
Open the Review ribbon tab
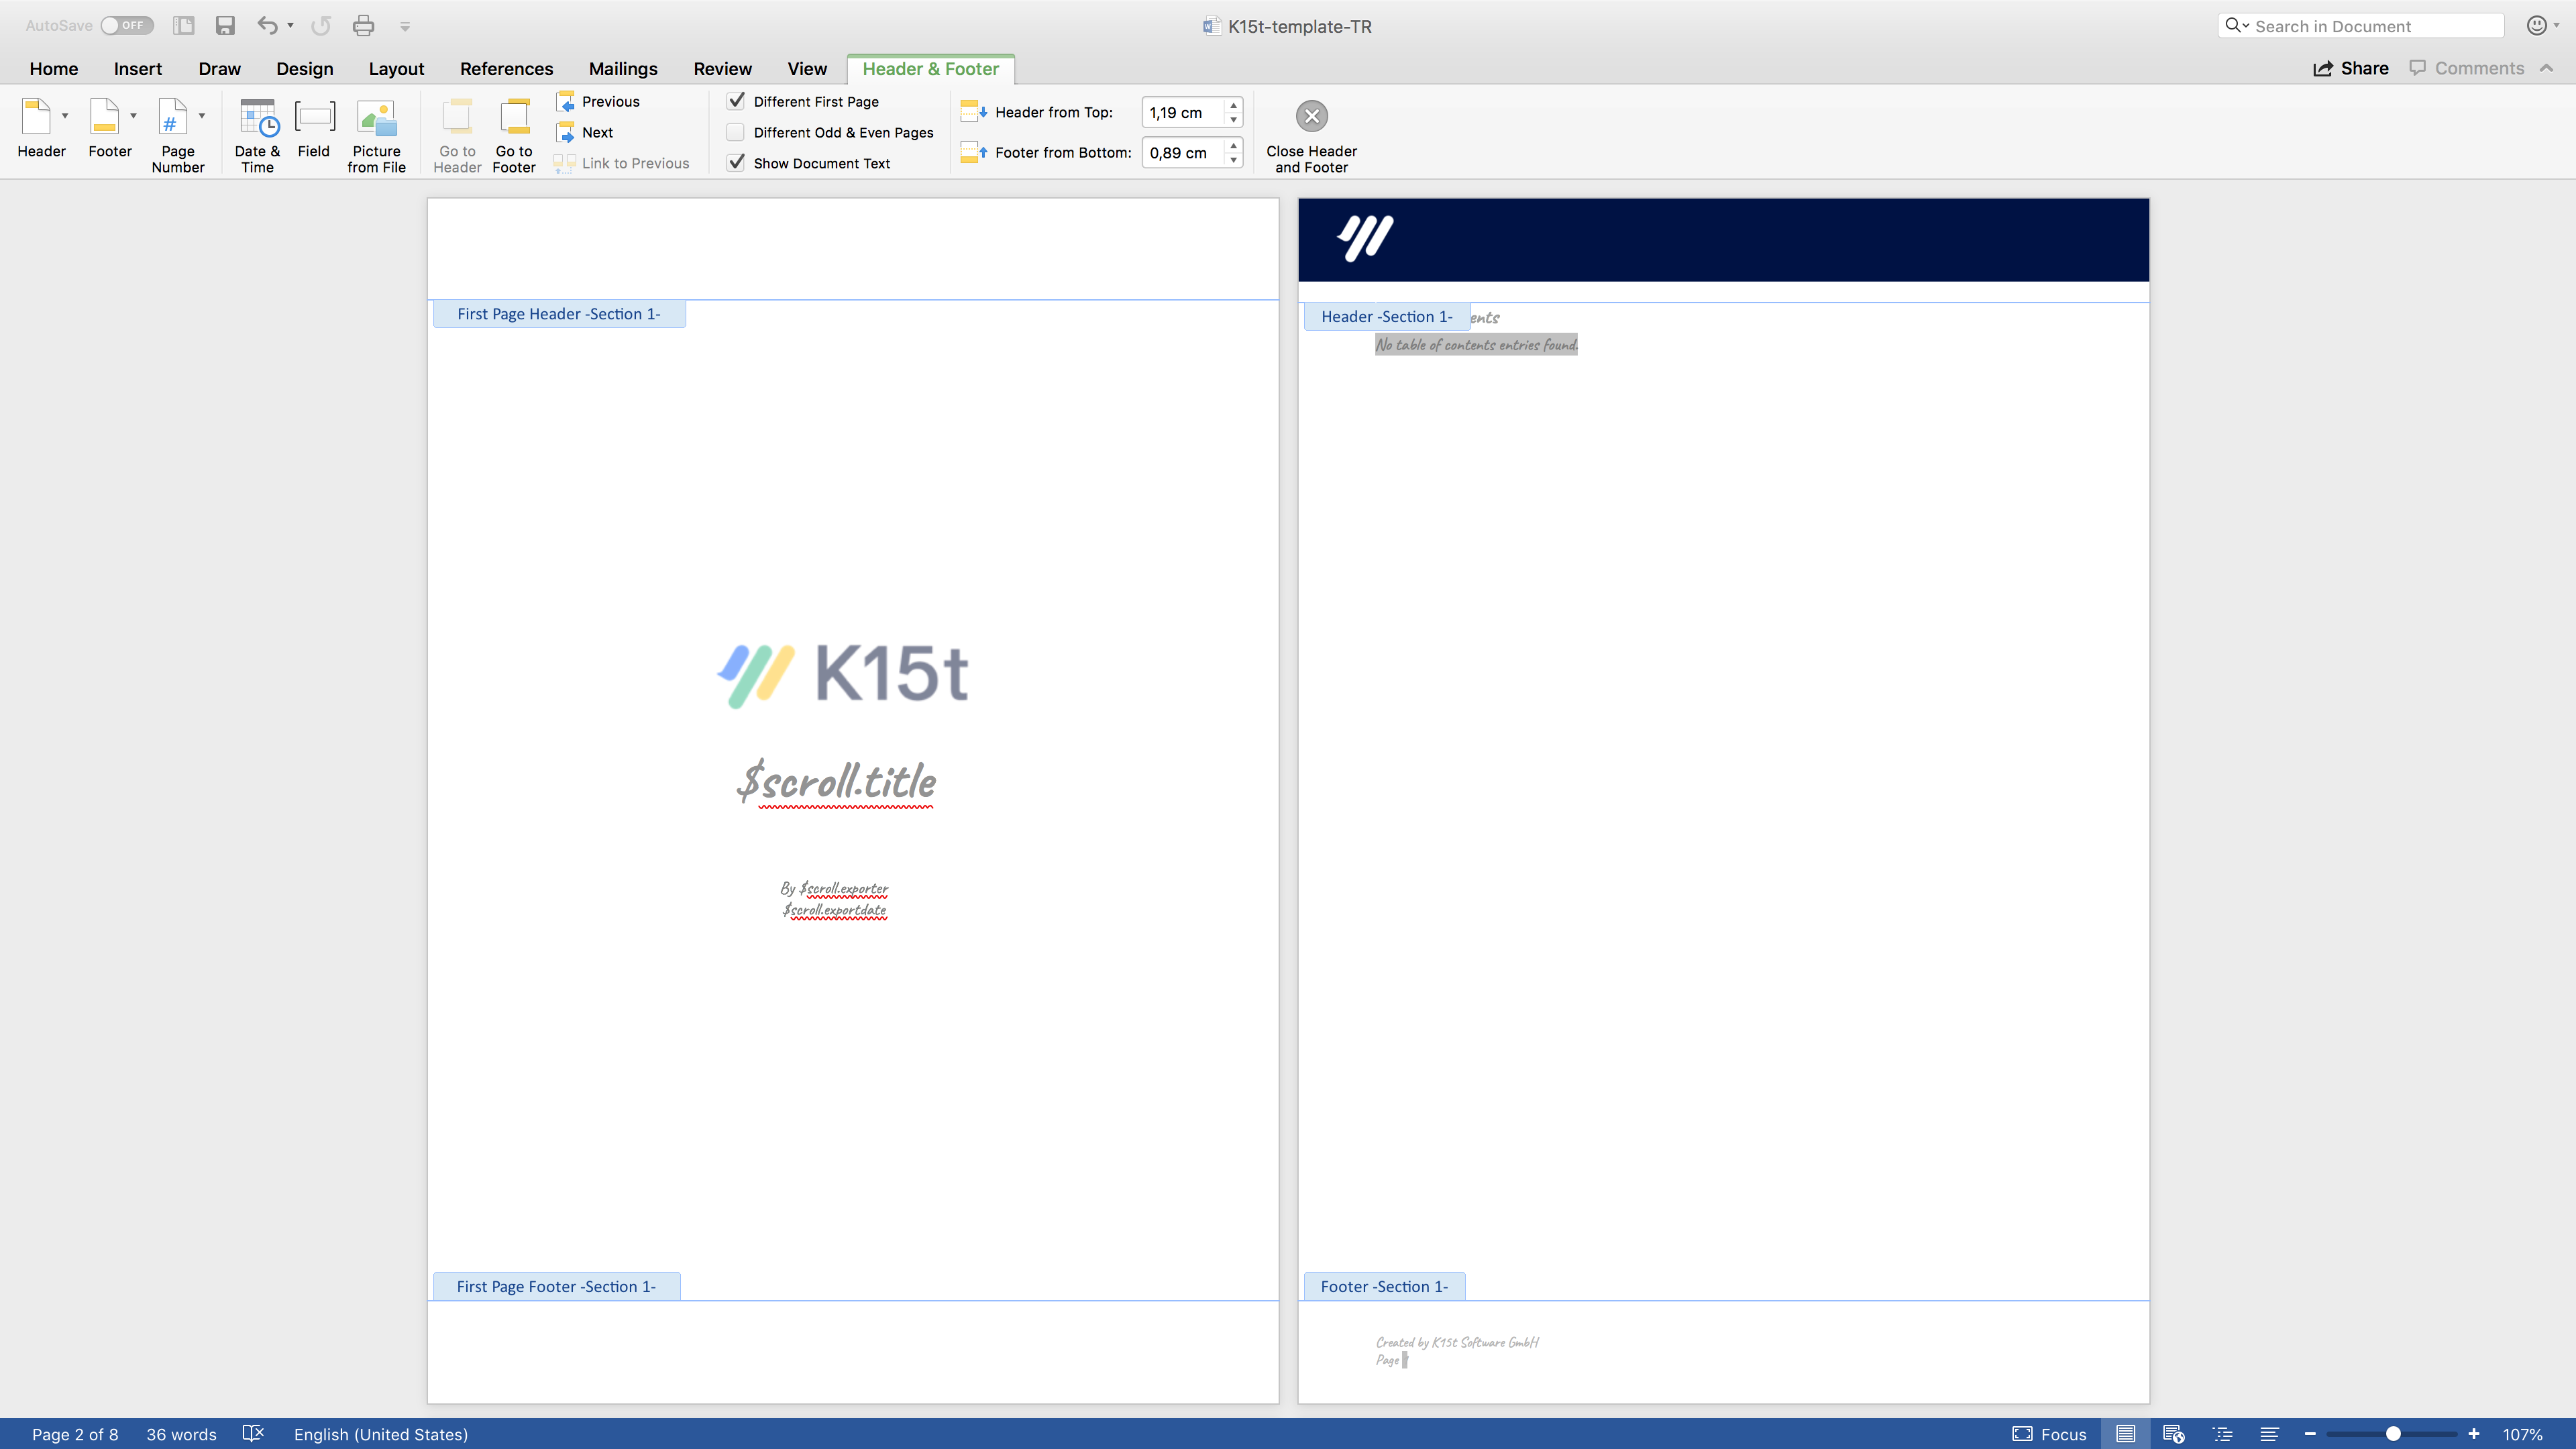click(722, 68)
